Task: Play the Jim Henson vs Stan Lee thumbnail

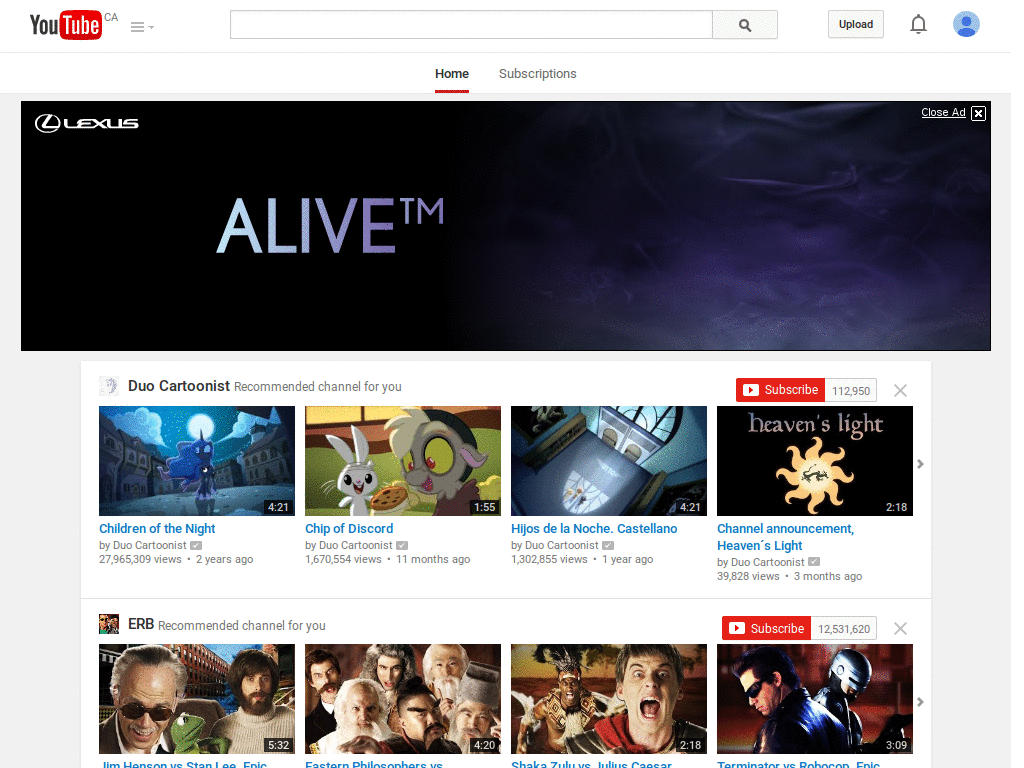Action: pos(197,699)
